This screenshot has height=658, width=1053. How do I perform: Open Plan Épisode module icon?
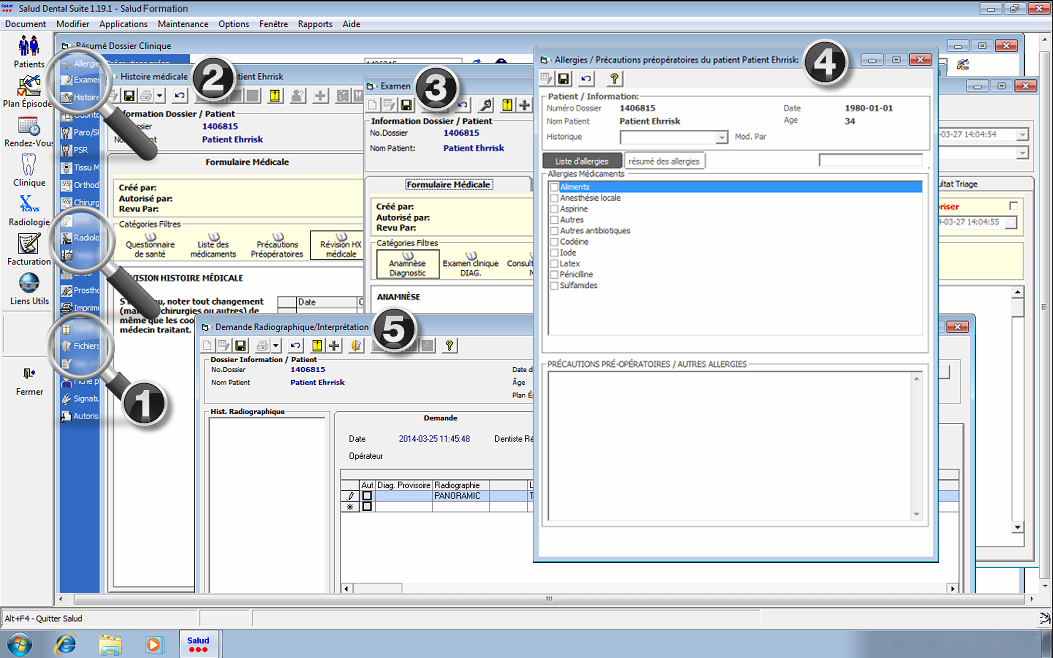(x=28, y=92)
